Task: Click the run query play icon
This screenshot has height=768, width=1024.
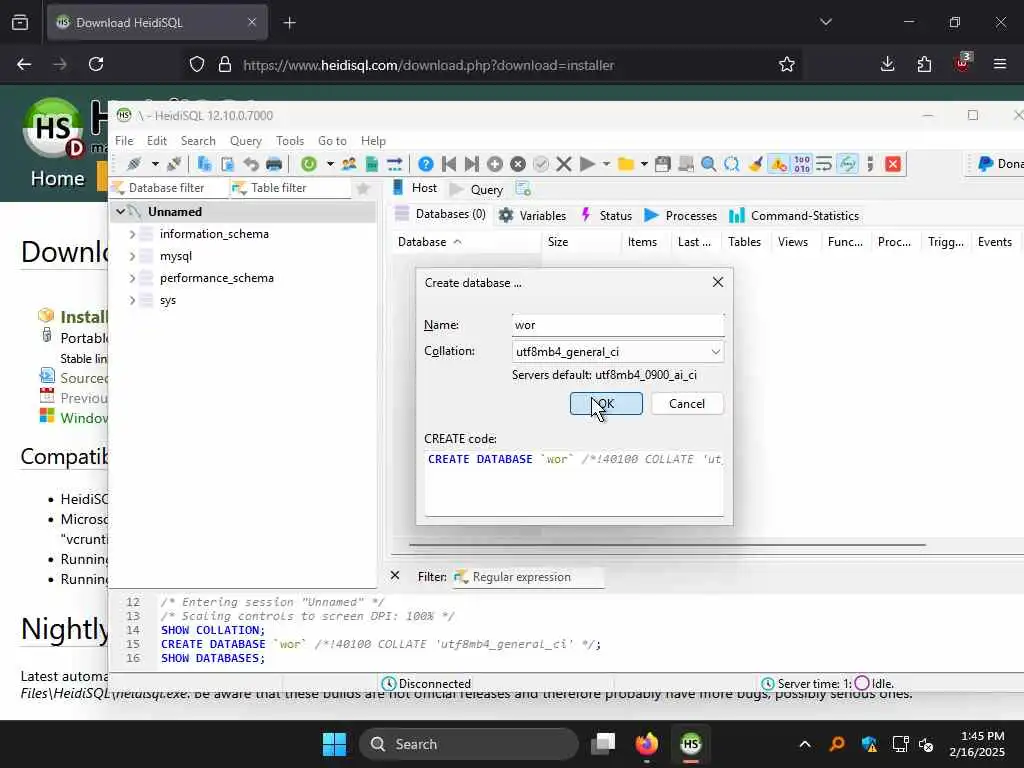Action: click(587, 164)
